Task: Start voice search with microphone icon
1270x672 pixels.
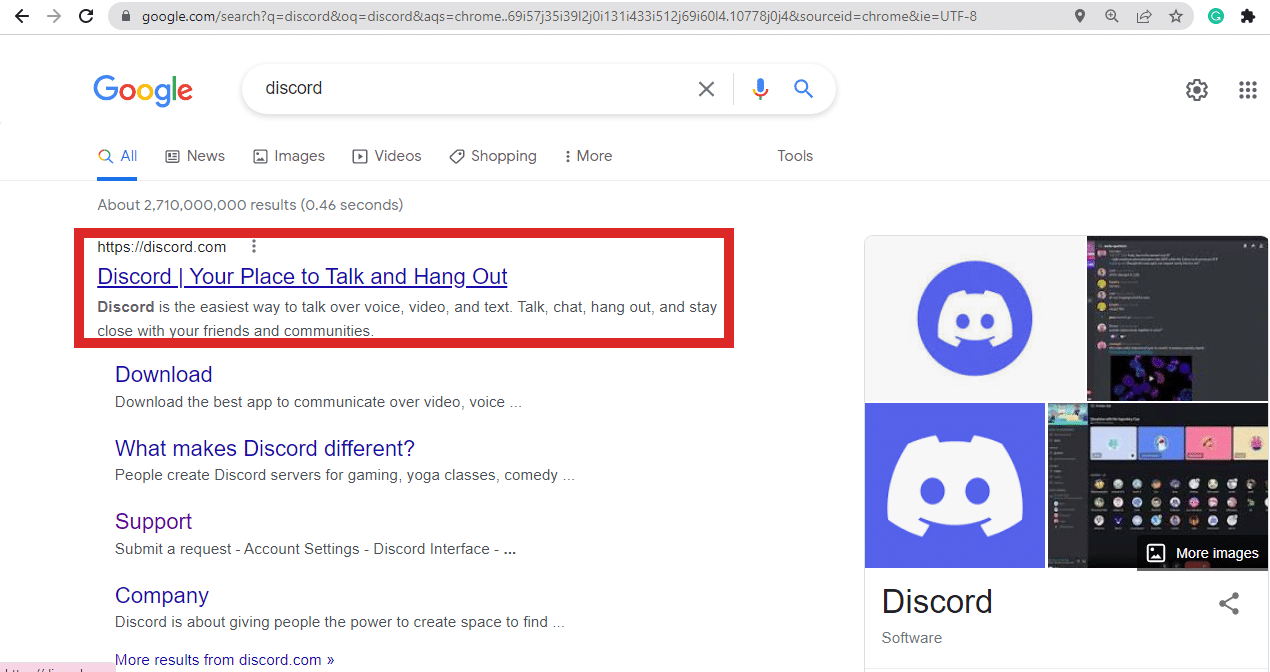Action: 761,89
